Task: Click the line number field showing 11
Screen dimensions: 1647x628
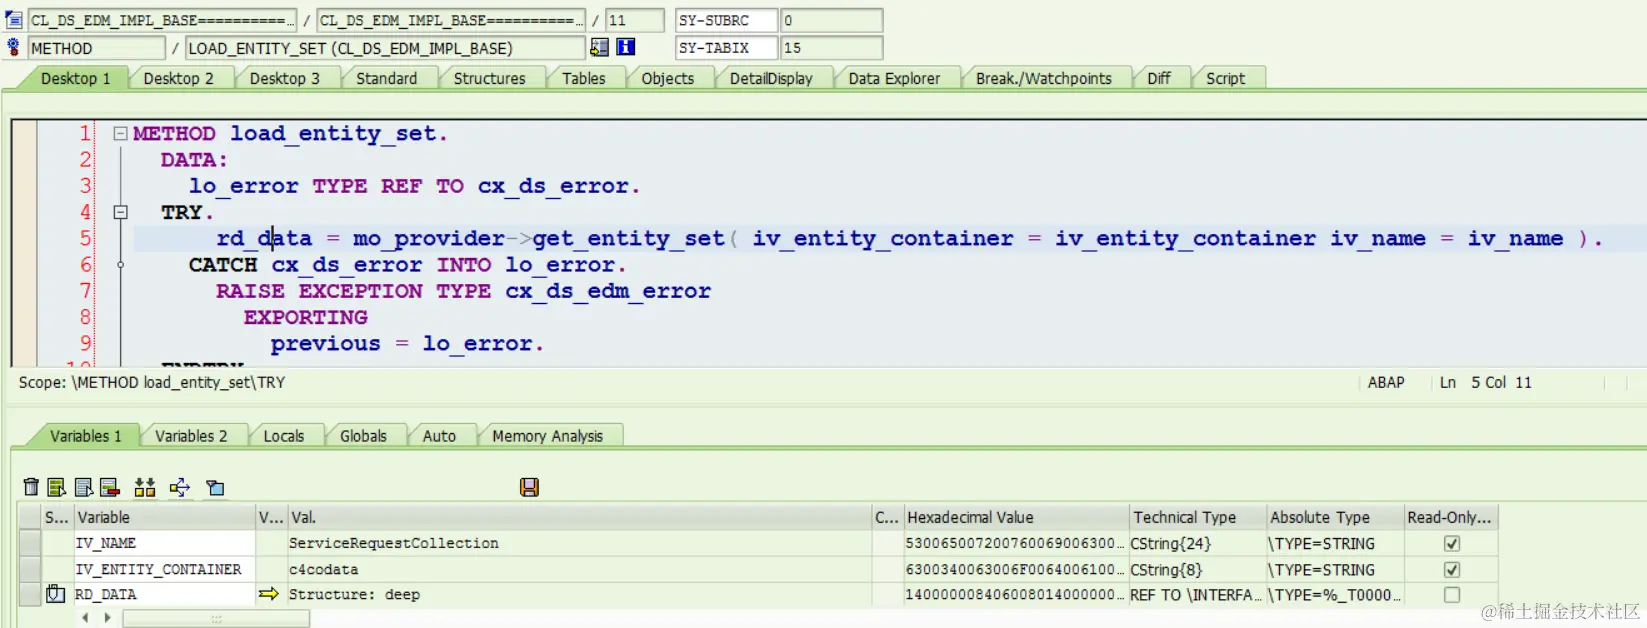Action: tap(634, 20)
